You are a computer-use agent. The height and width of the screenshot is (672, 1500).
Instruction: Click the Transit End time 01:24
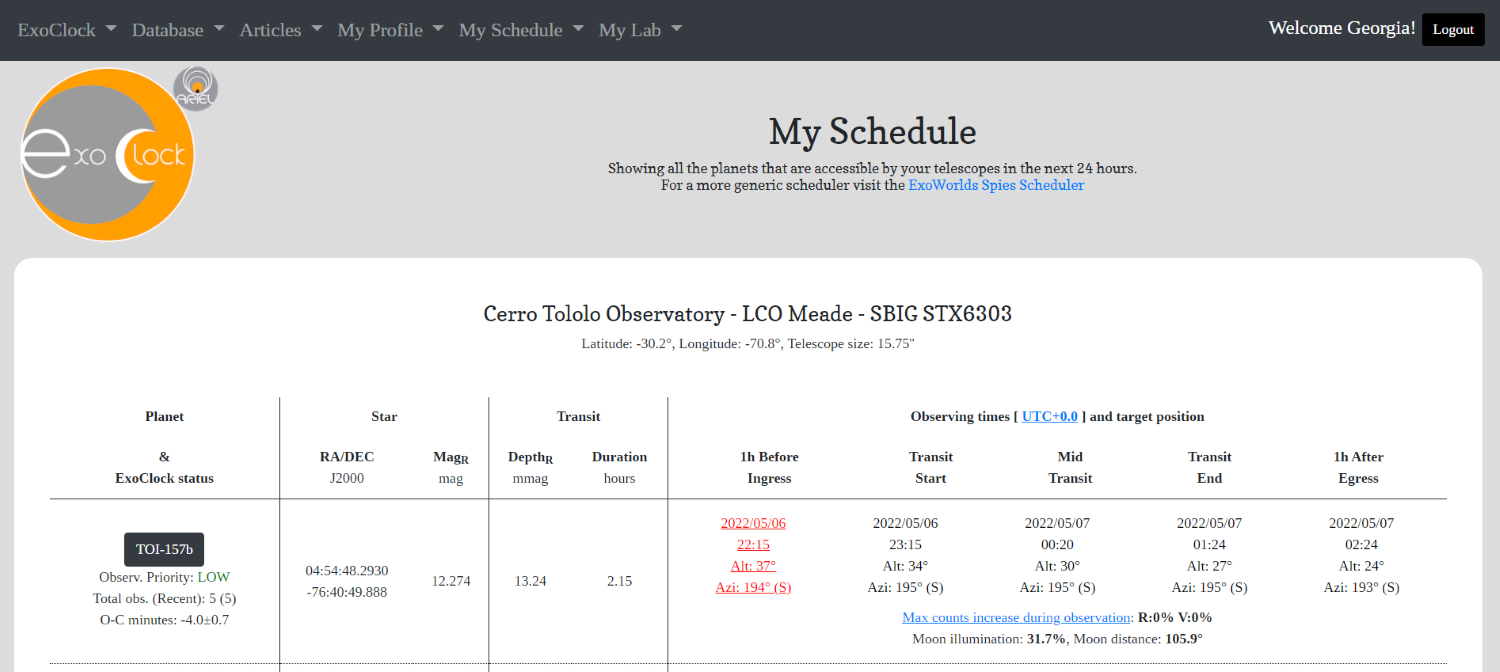[x=1209, y=544]
